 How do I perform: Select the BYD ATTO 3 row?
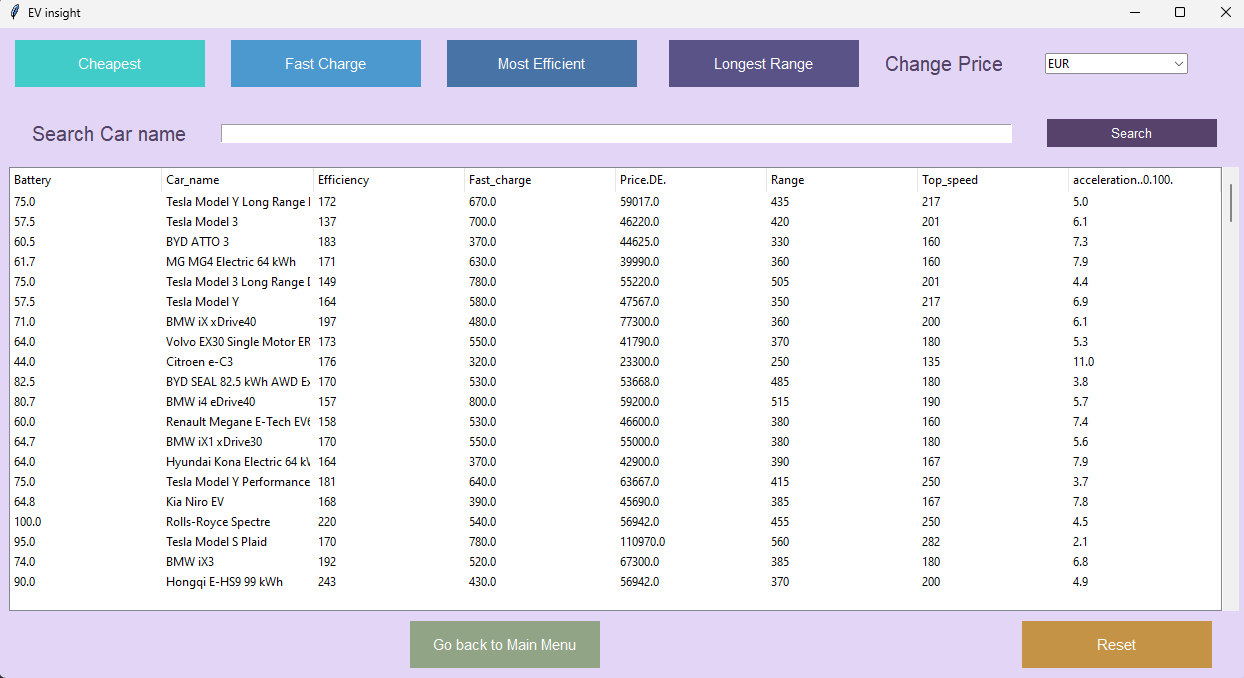point(615,242)
